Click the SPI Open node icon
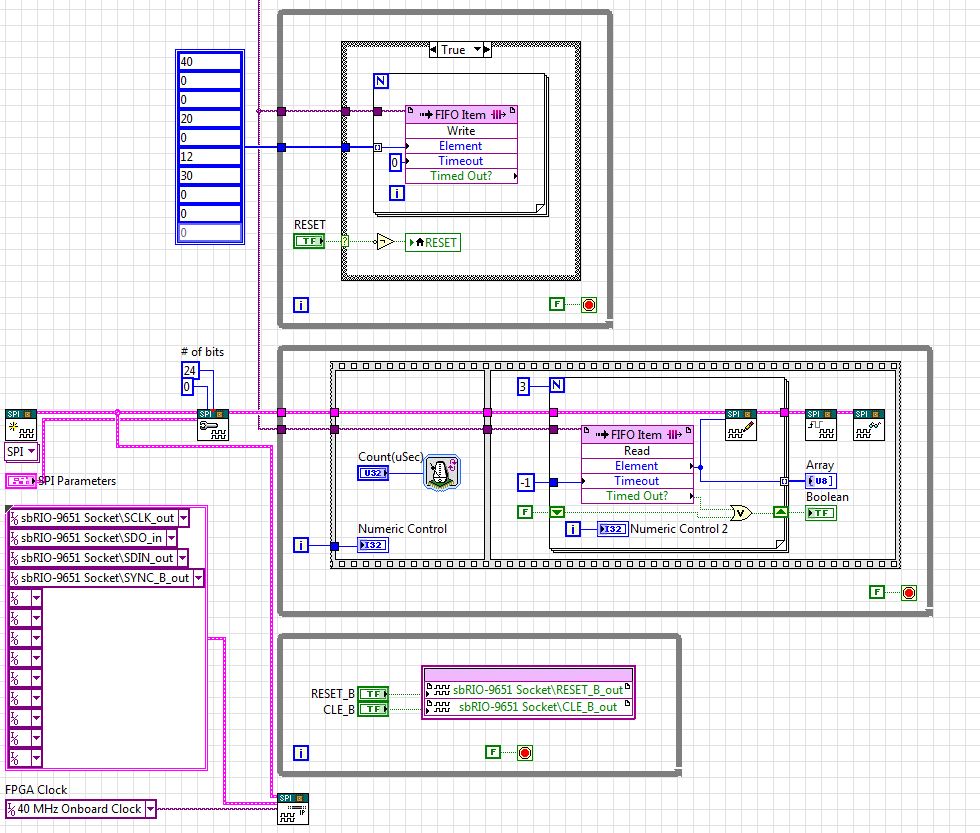 tap(20, 425)
